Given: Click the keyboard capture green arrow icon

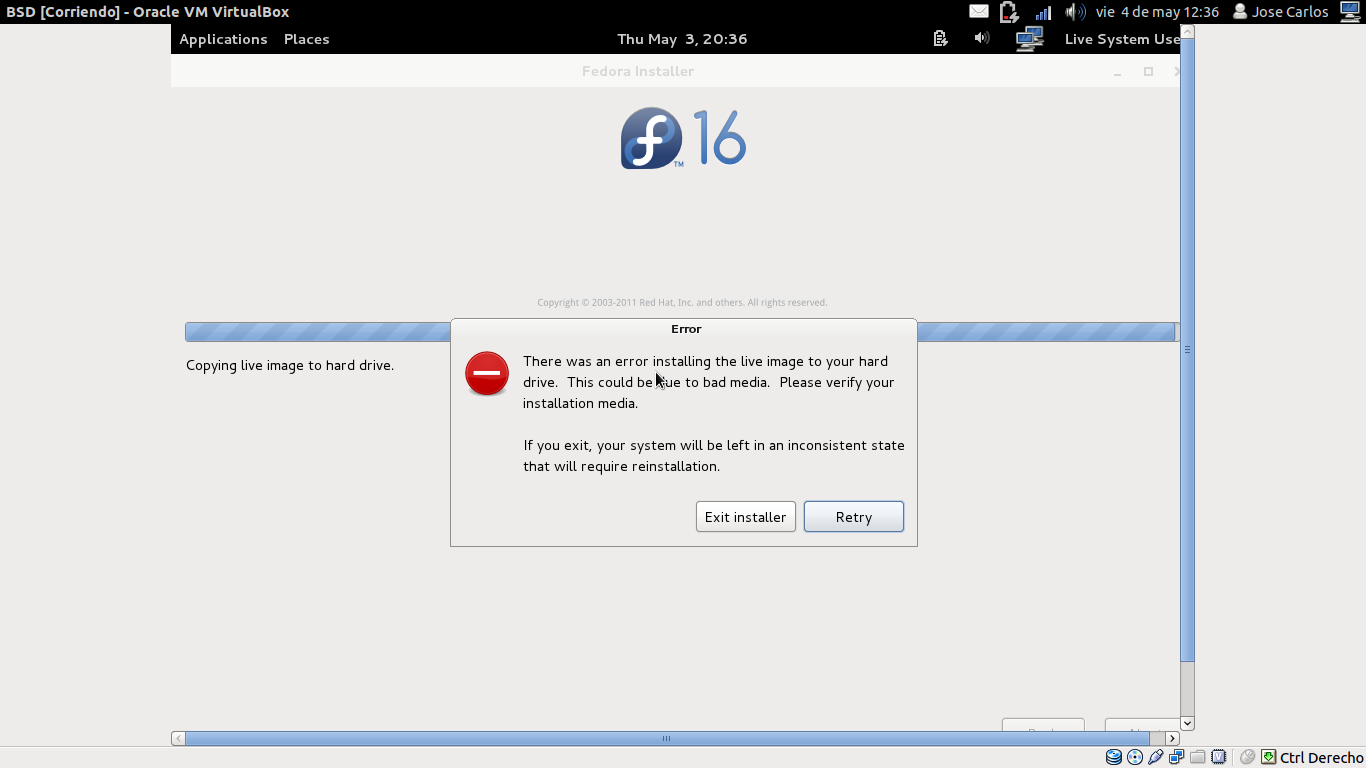Looking at the screenshot, I should click(x=1268, y=757).
